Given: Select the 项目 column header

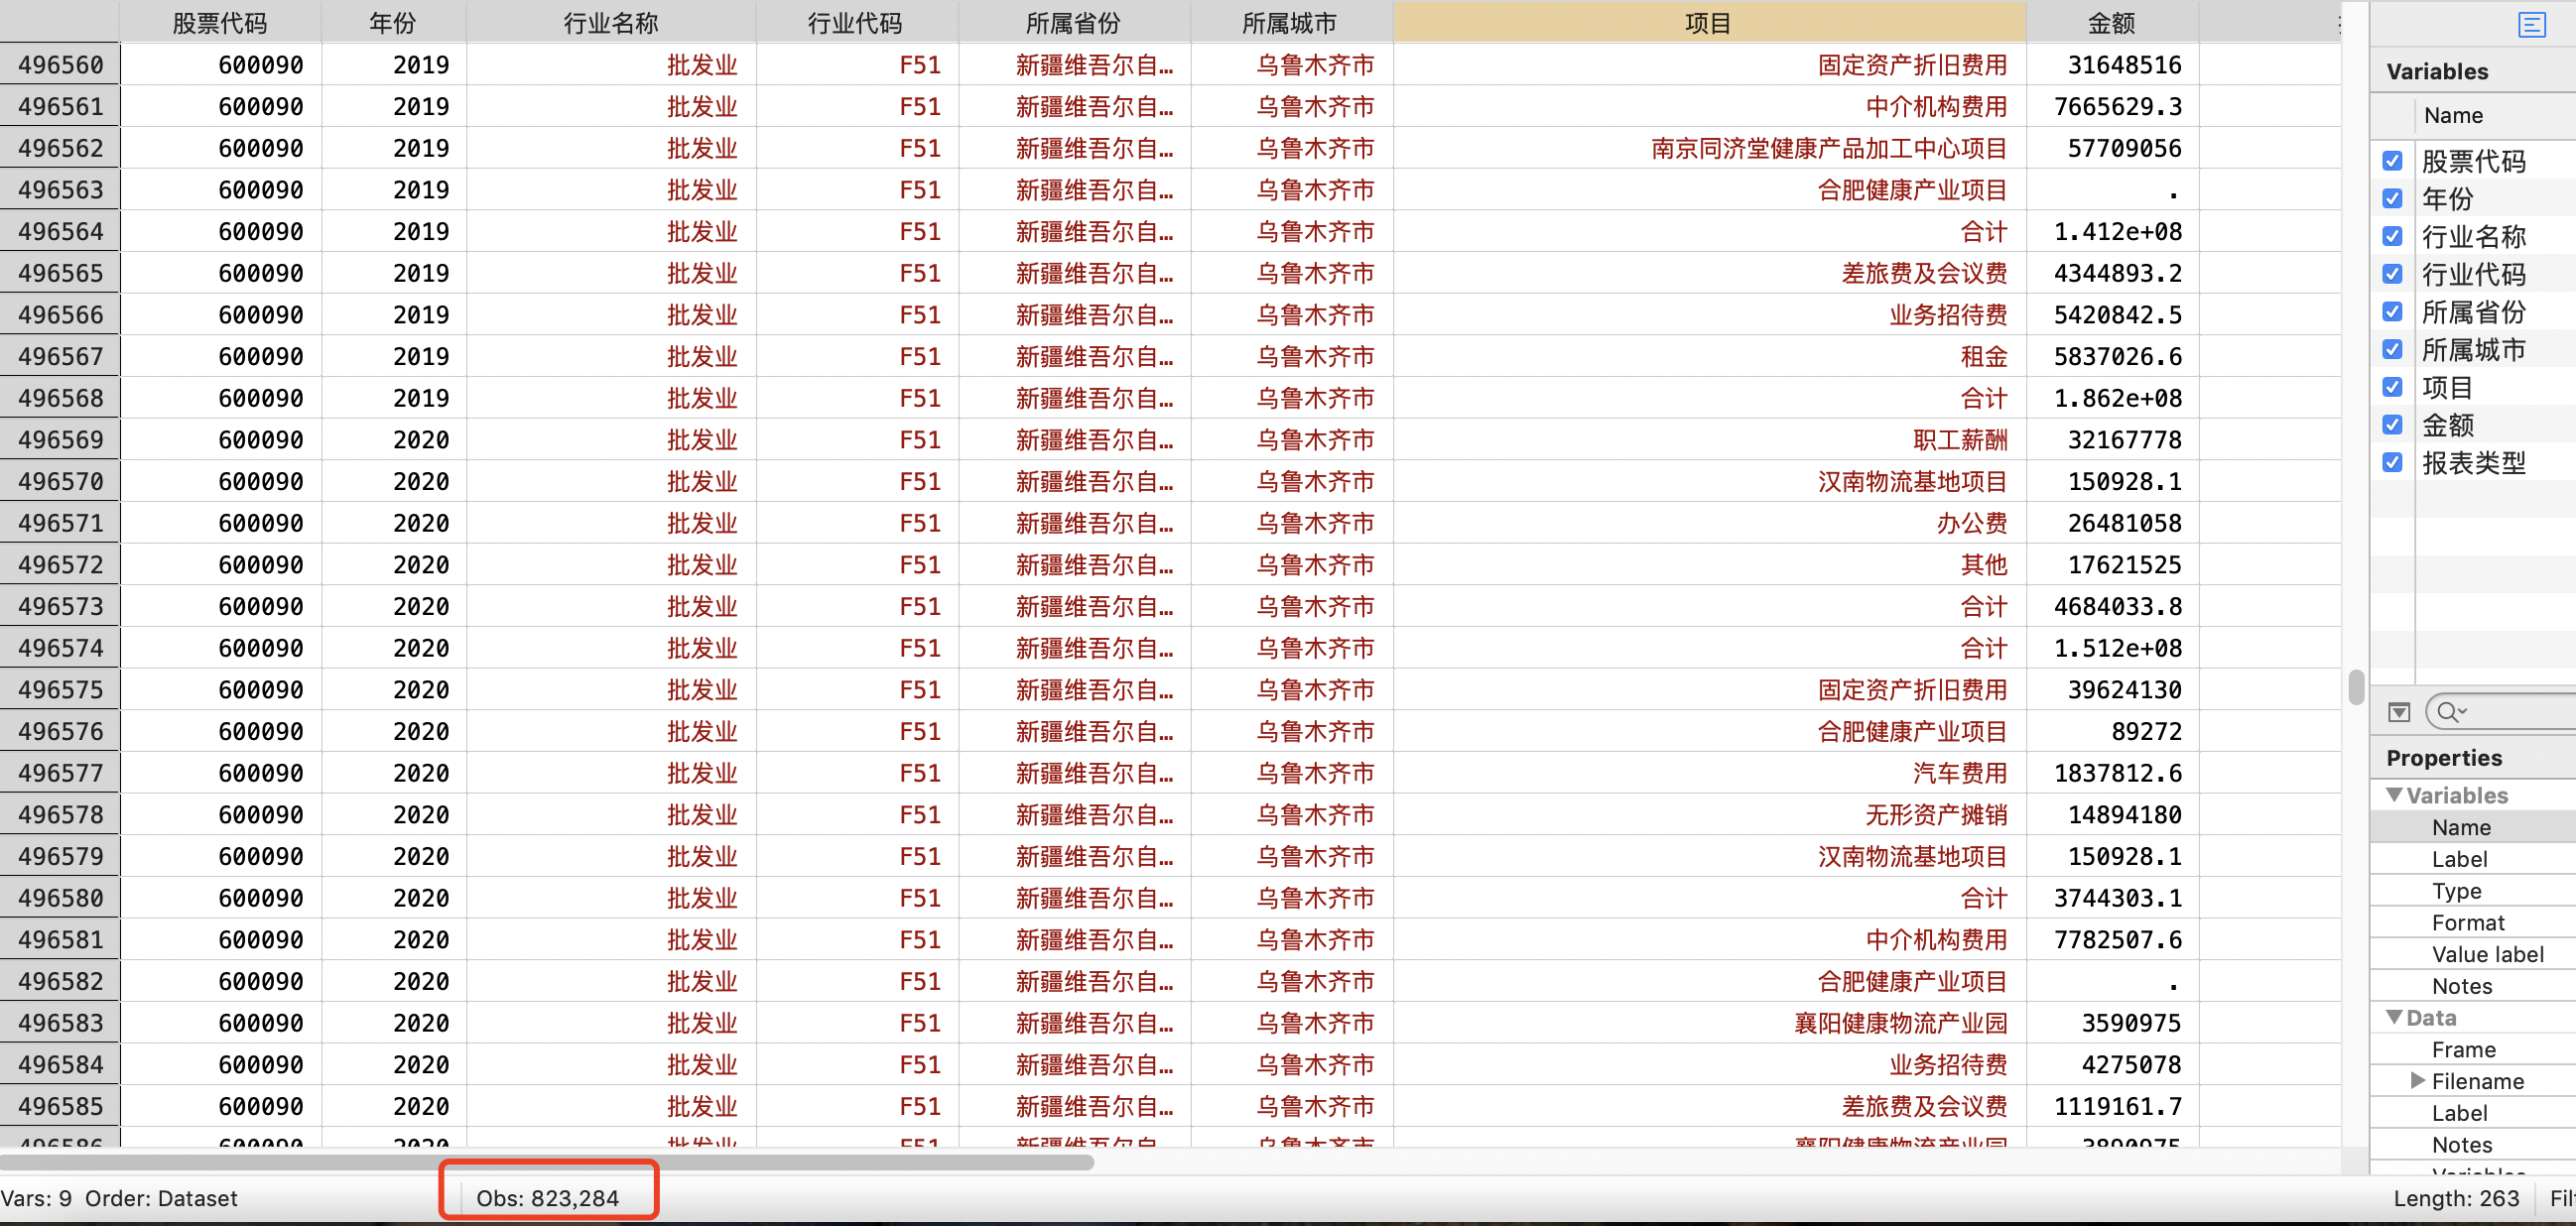Looking at the screenshot, I should click(1708, 23).
